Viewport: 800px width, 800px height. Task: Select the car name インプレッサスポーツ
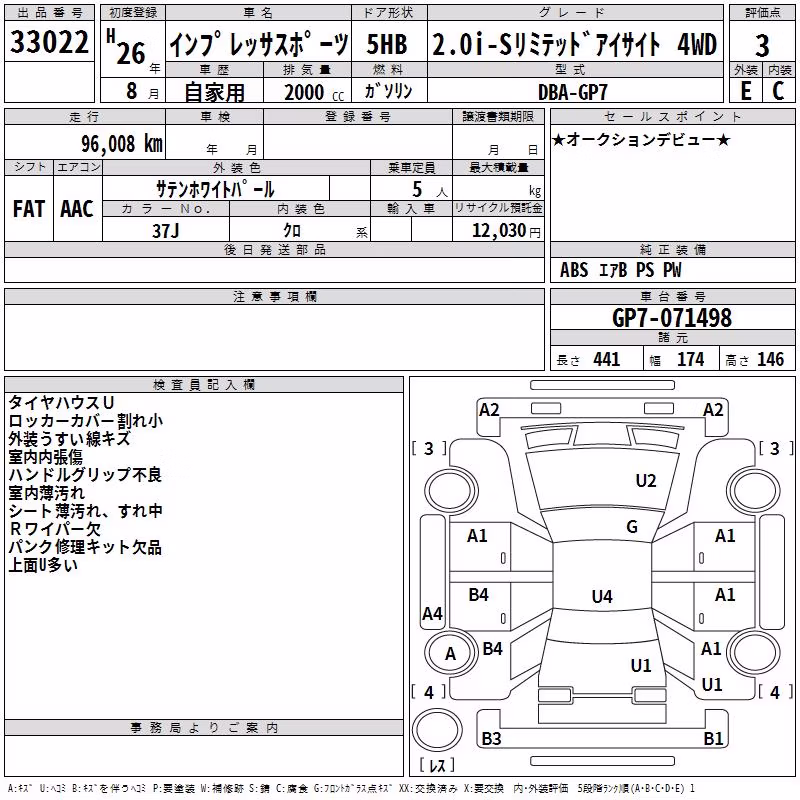[x=259, y=44]
